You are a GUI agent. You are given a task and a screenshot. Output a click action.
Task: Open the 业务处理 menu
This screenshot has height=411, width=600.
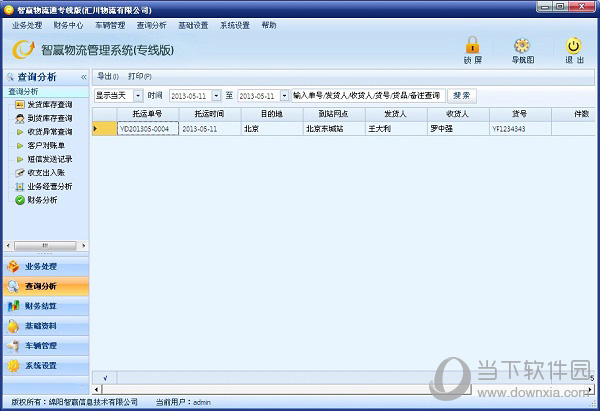27,25
